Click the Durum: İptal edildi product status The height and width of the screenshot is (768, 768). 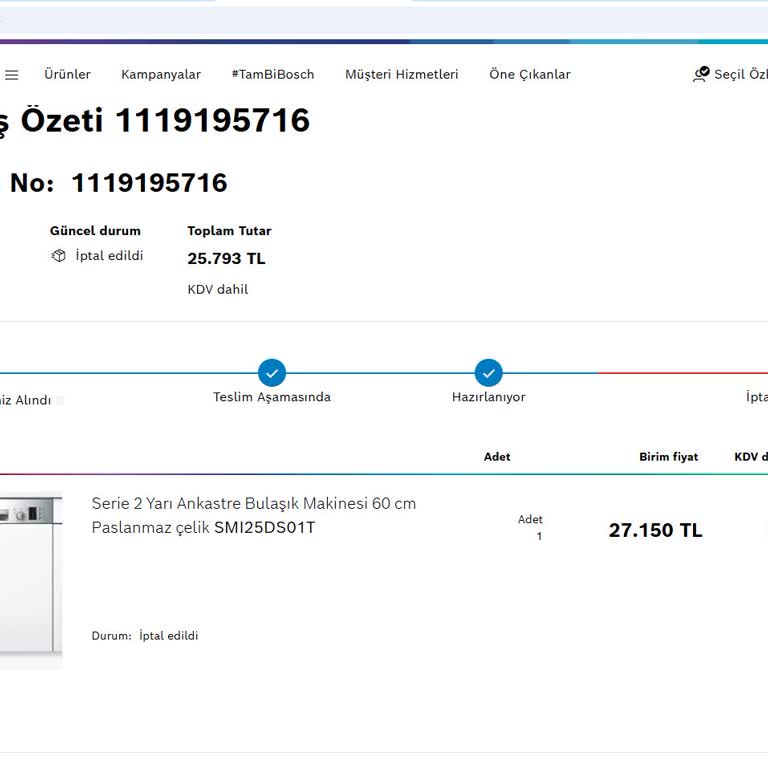tap(145, 636)
